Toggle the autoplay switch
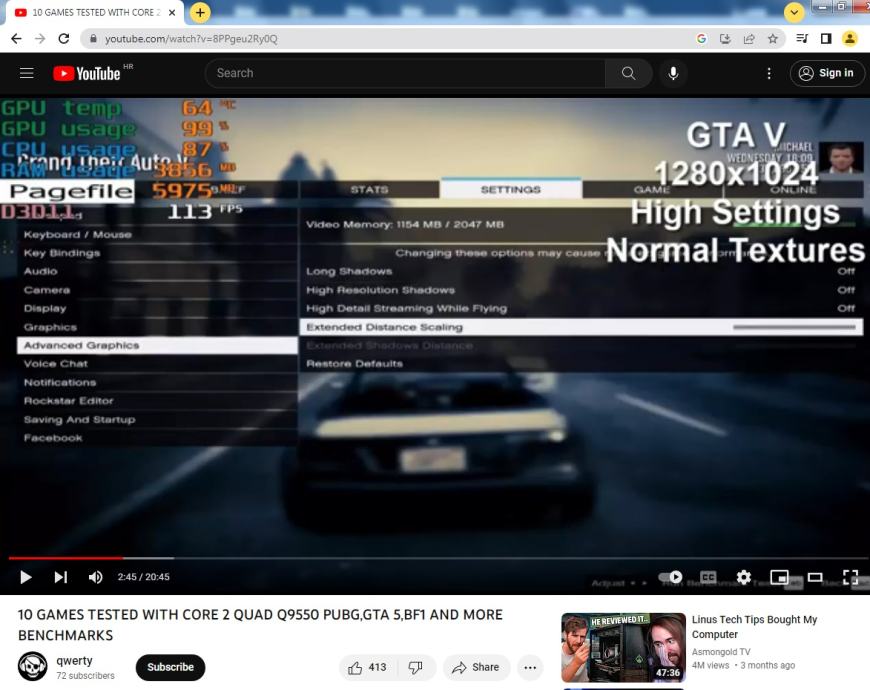Viewport: 870px width, 690px height. coord(671,577)
